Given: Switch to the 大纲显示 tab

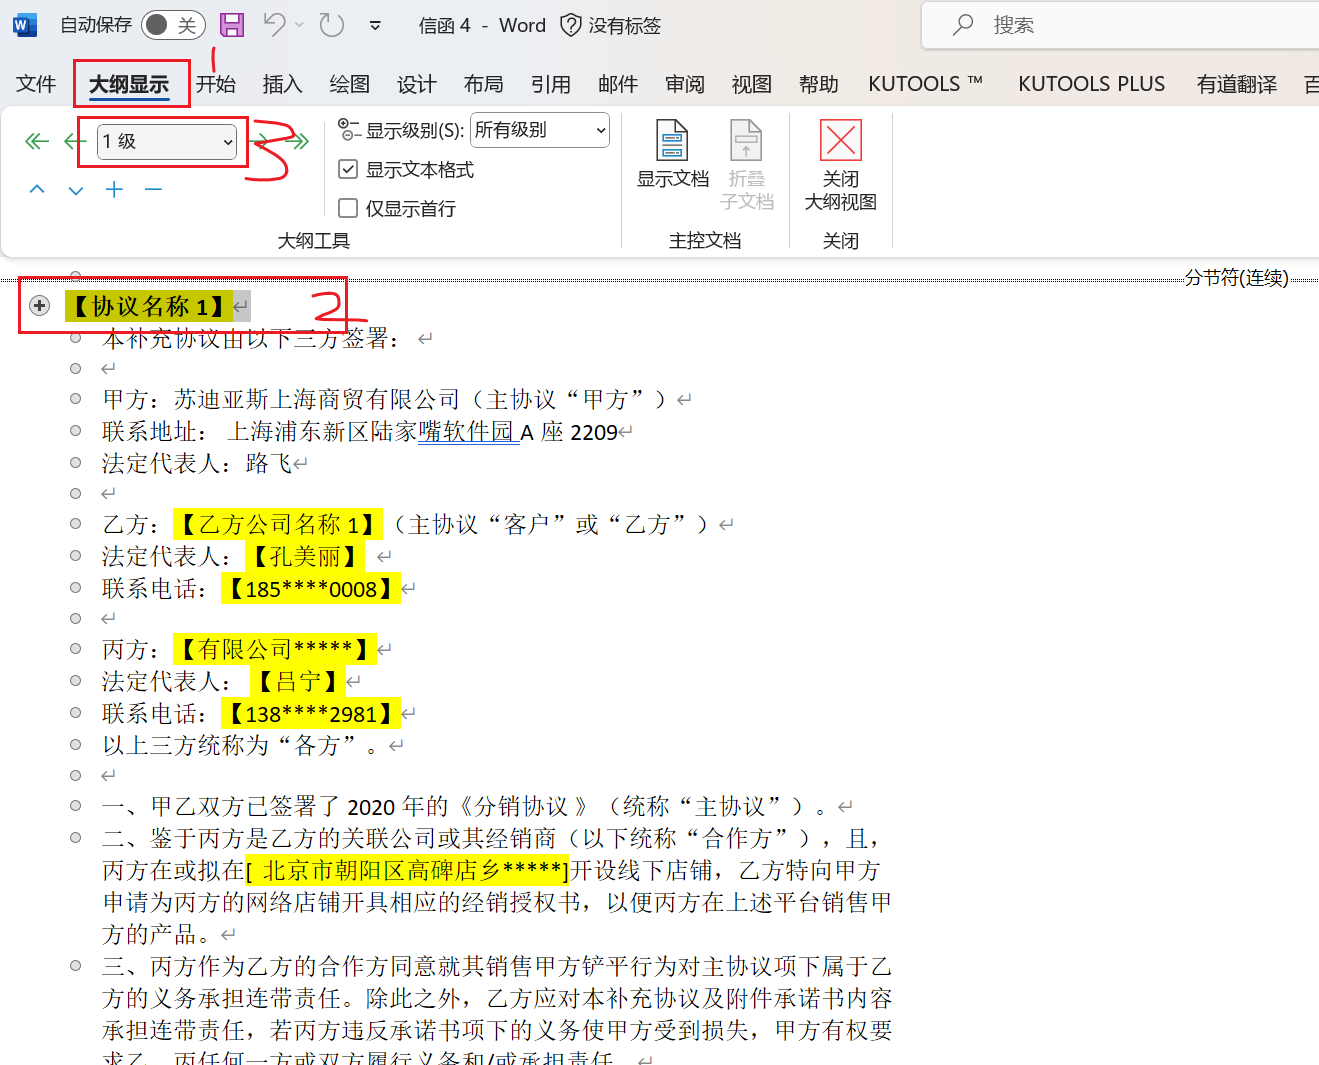Looking at the screenshot, I should 129,84.
